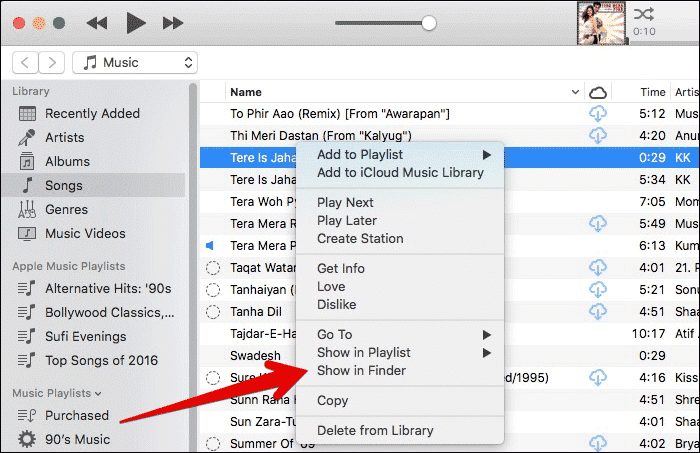700x453 pixels.
Task: Open the Sufi Evenings playlist
Action: (86, 337)
